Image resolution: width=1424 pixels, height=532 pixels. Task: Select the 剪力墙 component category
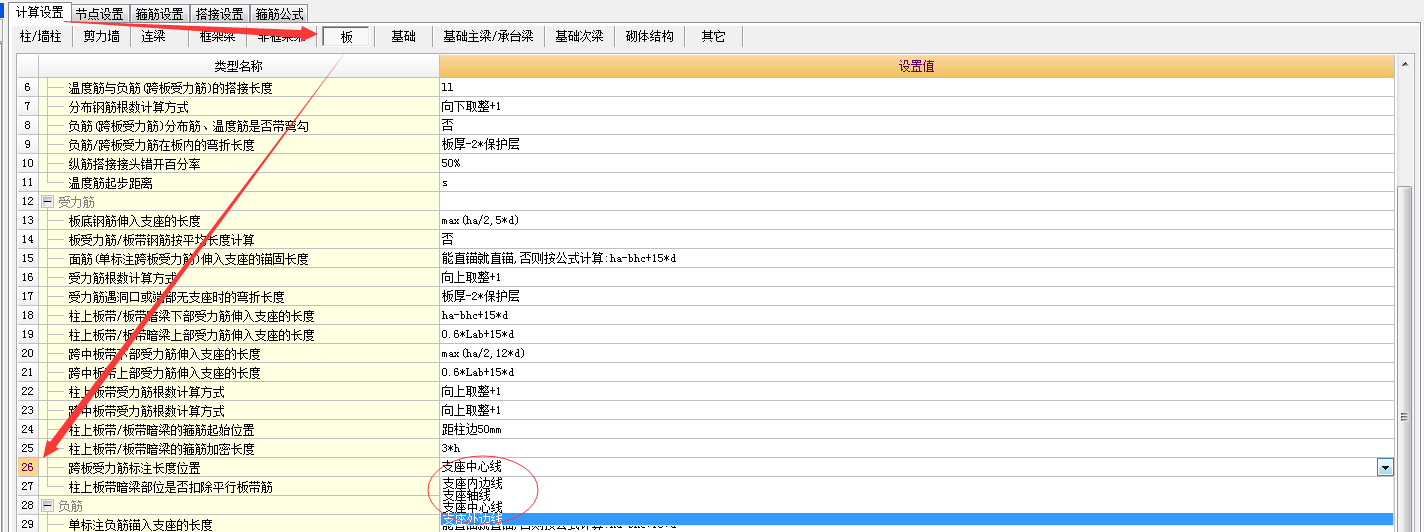tap(101, 36)
